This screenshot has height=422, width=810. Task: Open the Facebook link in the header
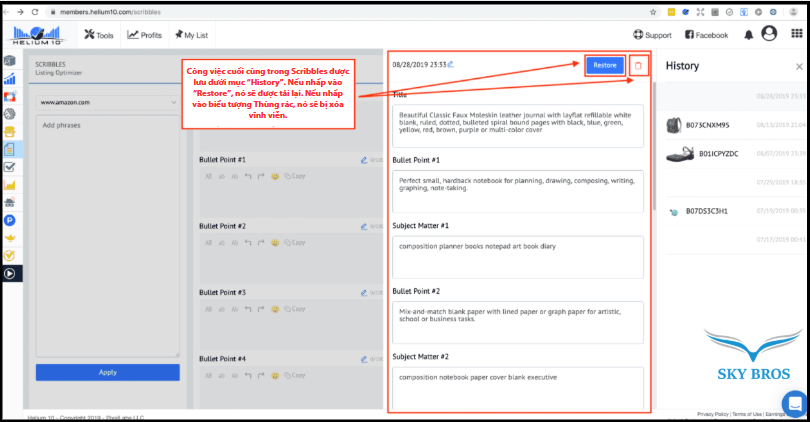(x=706, y=35)
